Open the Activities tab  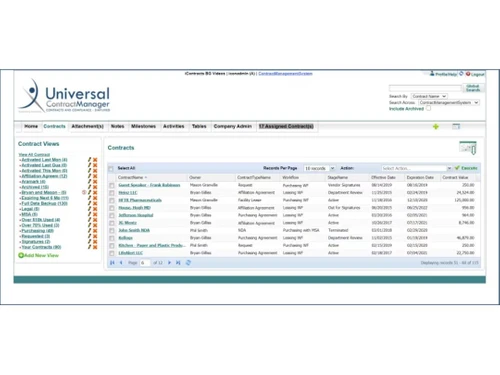click(174, 126)
